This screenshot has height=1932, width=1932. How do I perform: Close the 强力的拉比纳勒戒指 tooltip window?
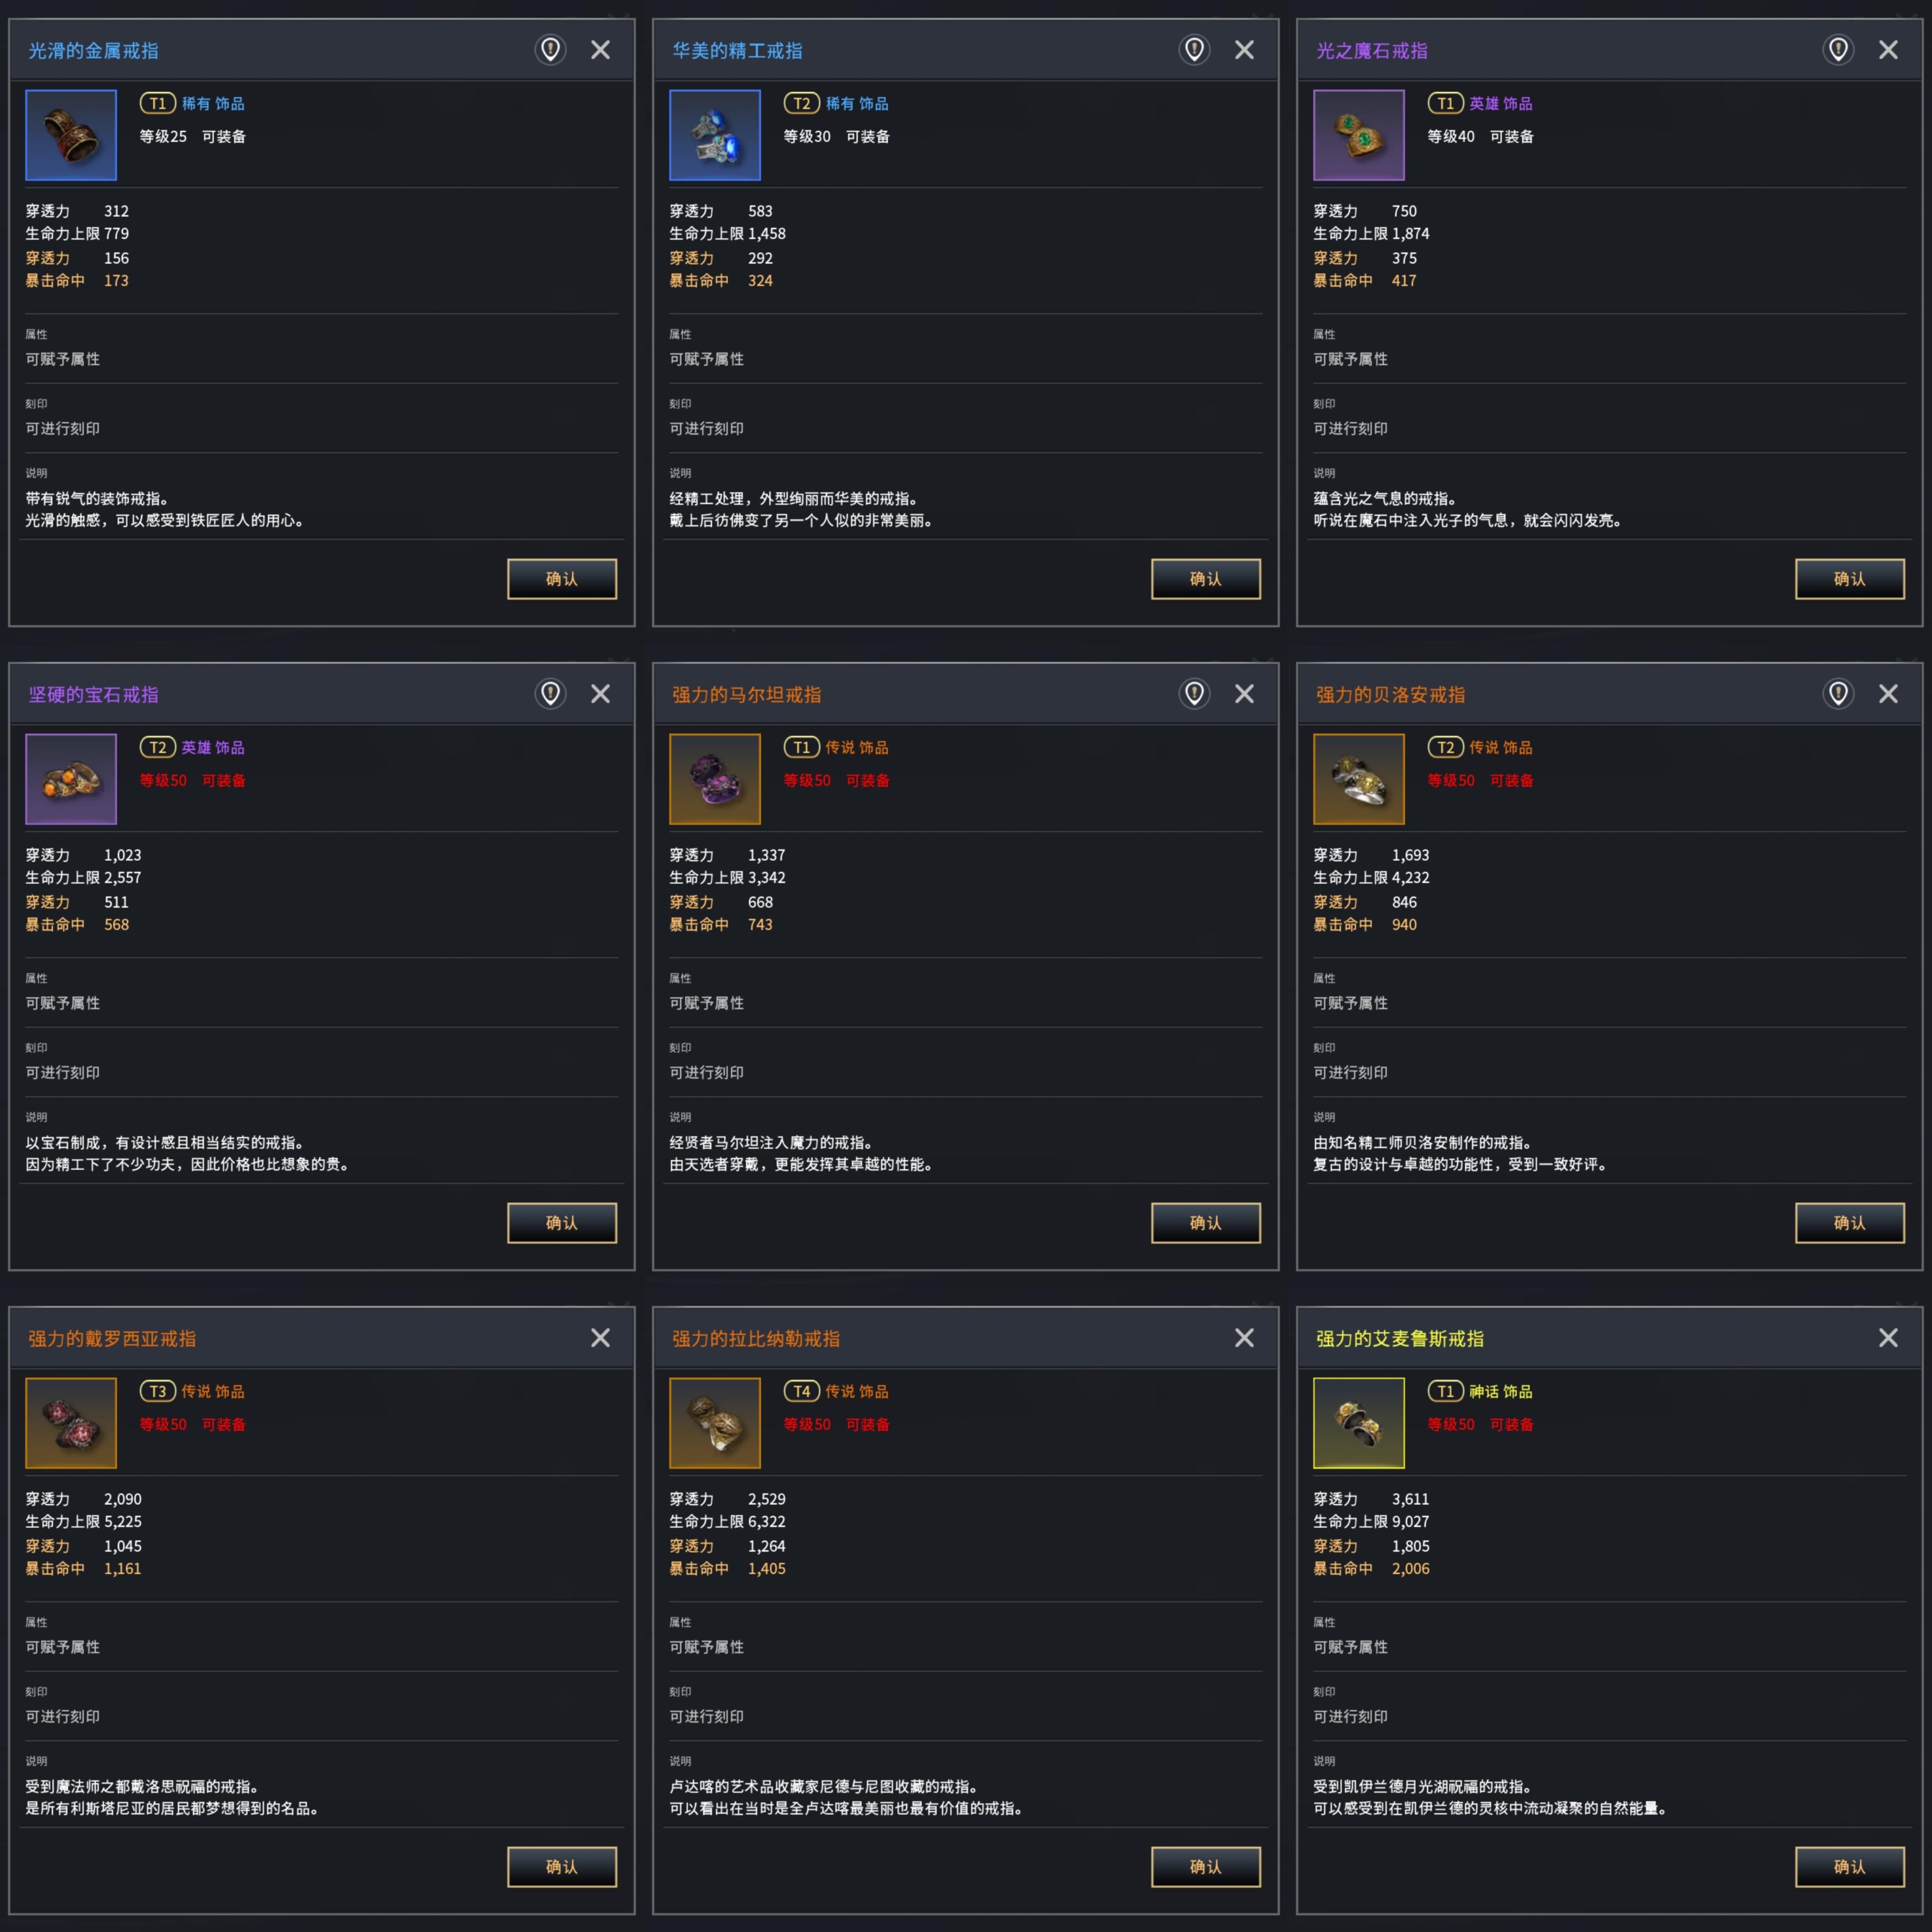(1244, 1338)
